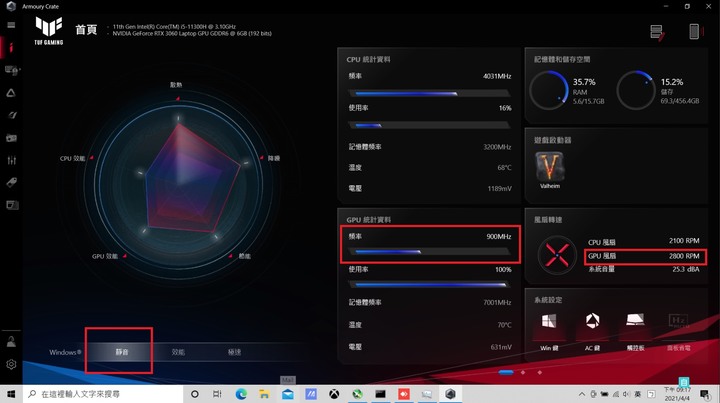Click the TUF Gaming logo
This screenshot has width=720, height=403.
[49, 31]
